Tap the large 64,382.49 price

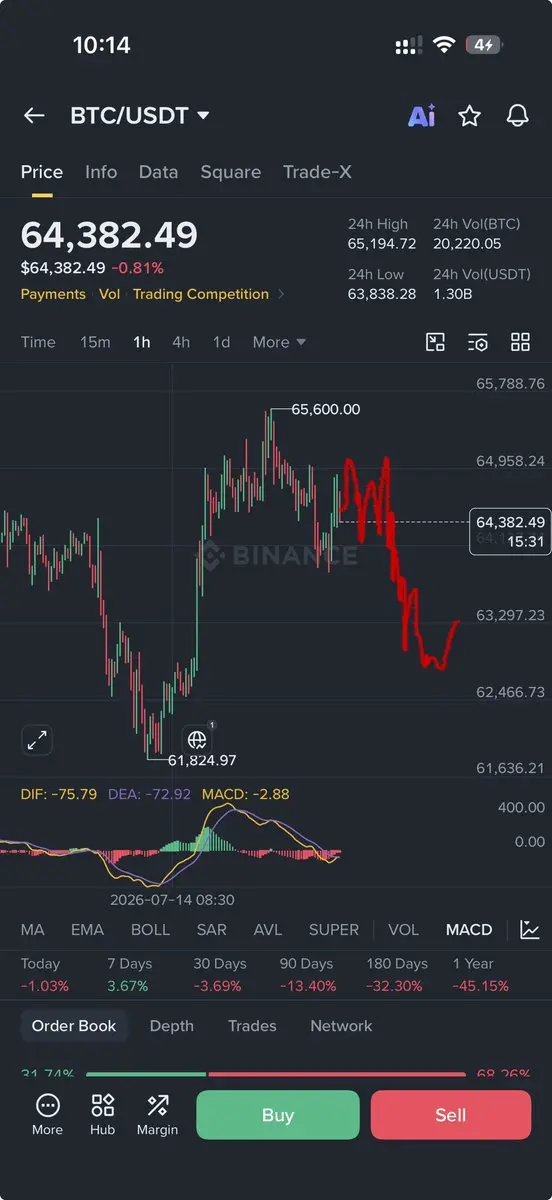point(109,235)
